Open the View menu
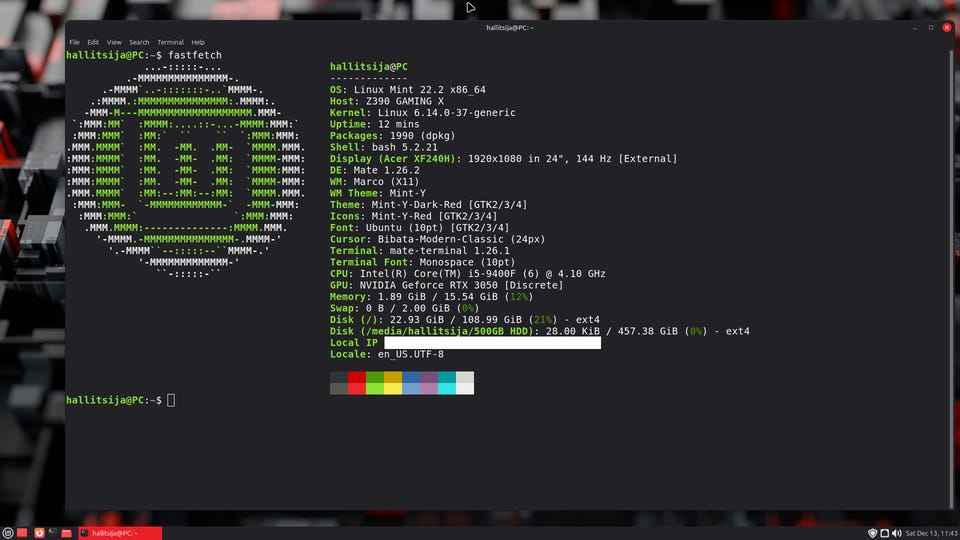 click(x=114, y=42)
